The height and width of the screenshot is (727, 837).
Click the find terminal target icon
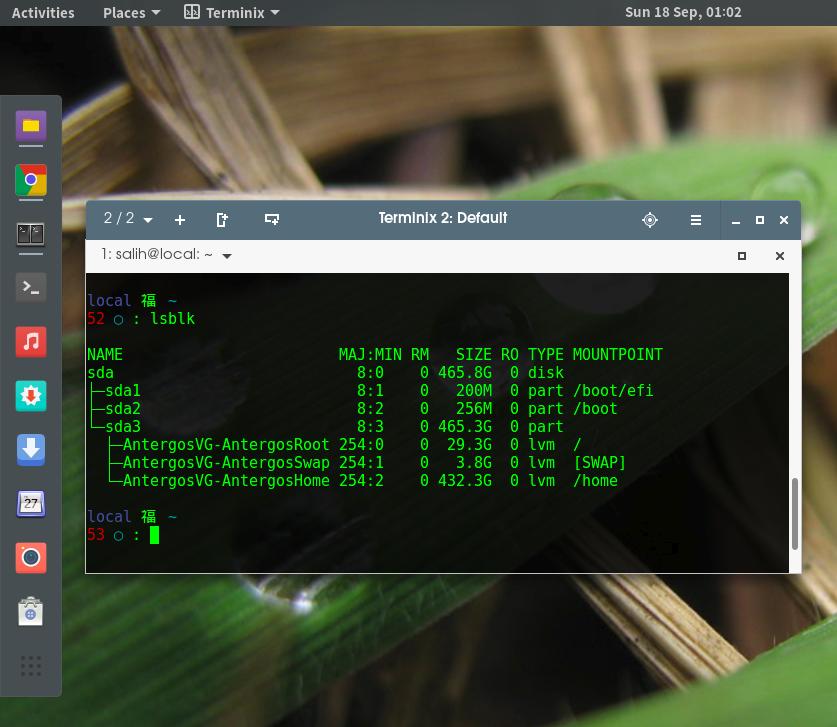[x=650, y=220]
